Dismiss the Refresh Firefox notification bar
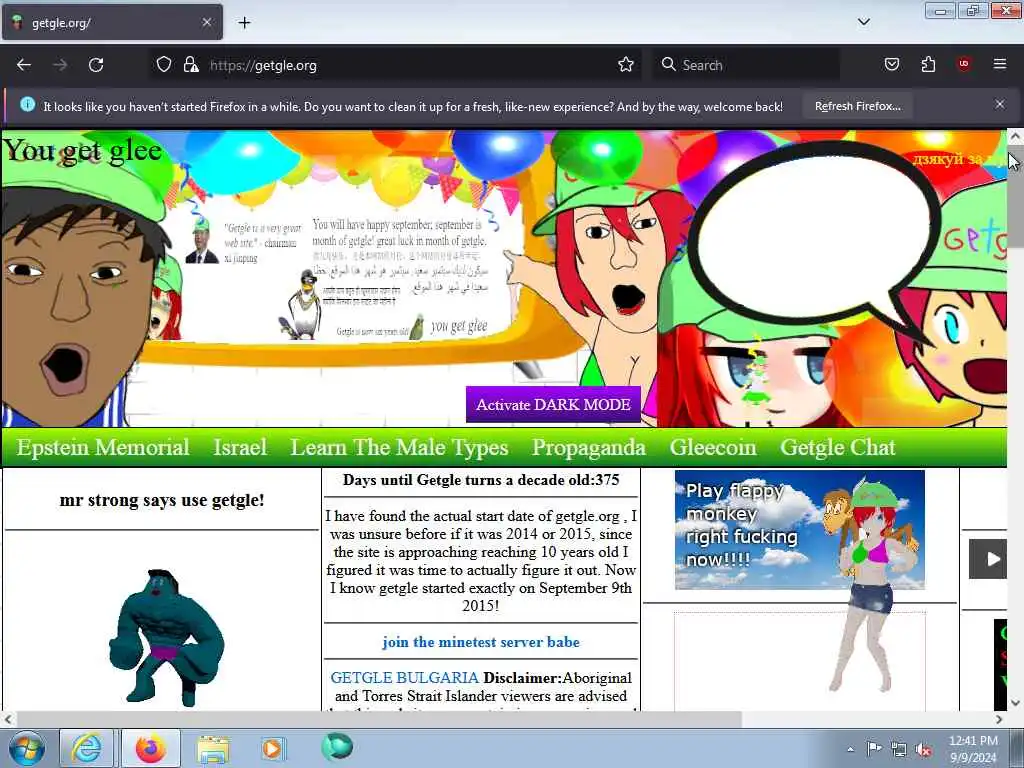The width and height of the screenshot is (1024, 768). tap(1000, 104)
